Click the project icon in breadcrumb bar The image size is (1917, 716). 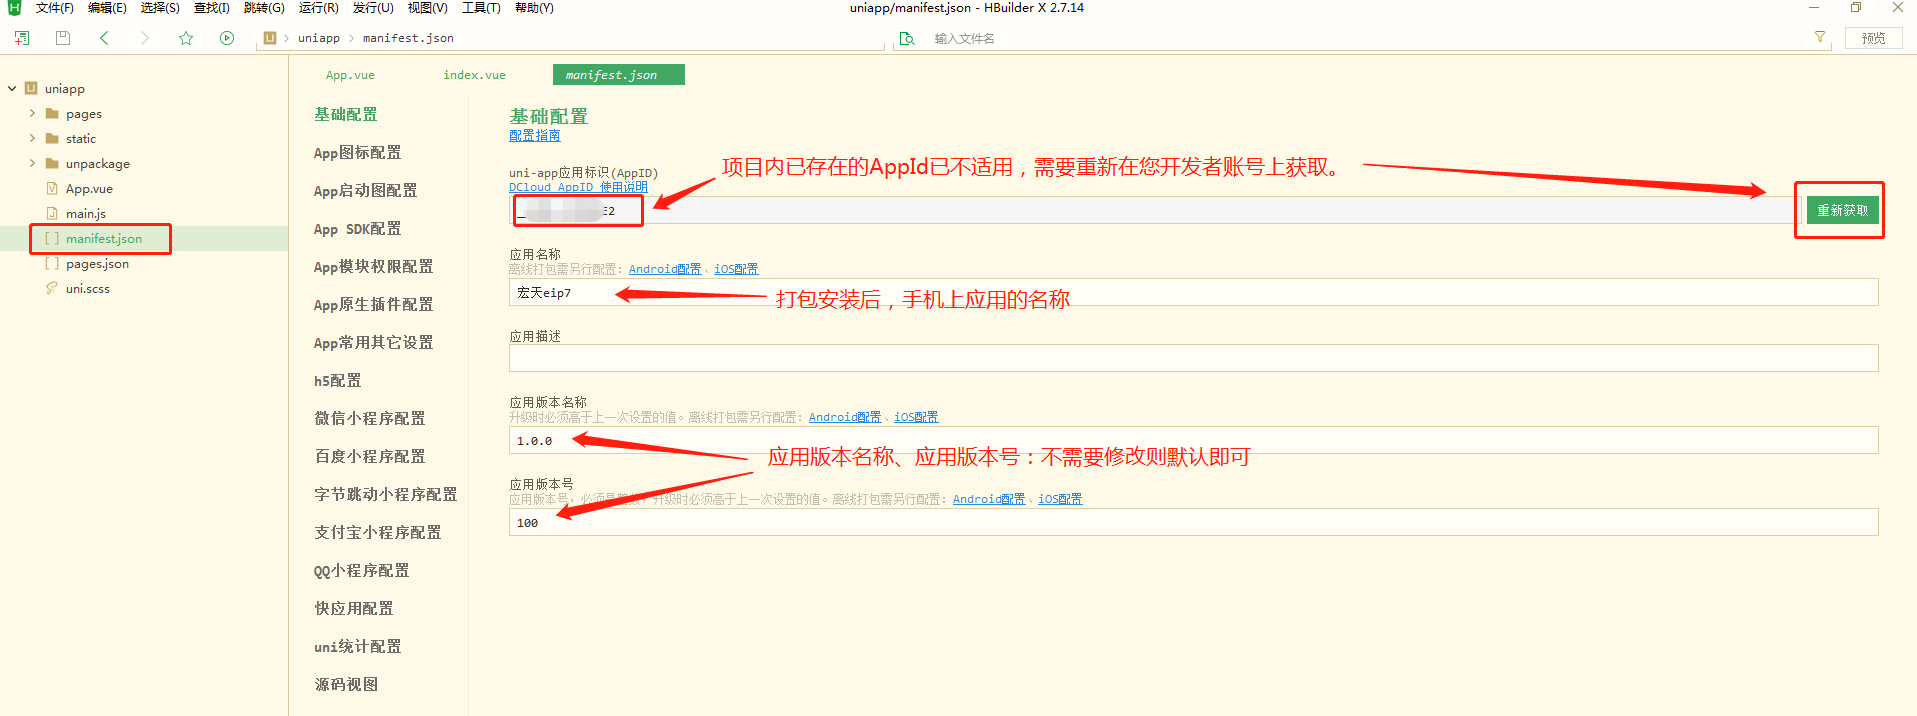[269, 38]
